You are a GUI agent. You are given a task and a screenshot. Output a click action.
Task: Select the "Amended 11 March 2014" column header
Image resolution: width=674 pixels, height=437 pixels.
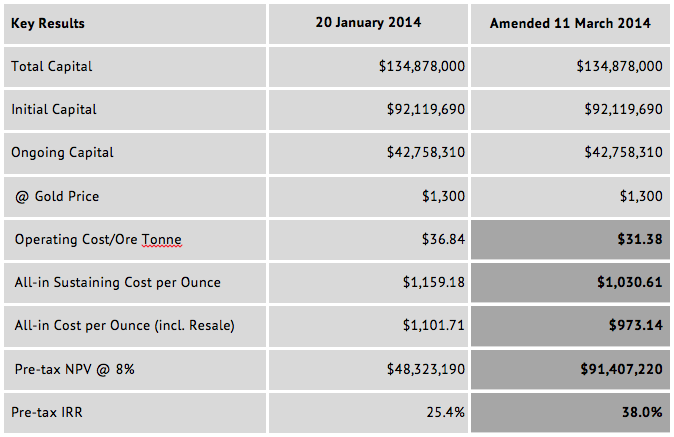(570, 23)
